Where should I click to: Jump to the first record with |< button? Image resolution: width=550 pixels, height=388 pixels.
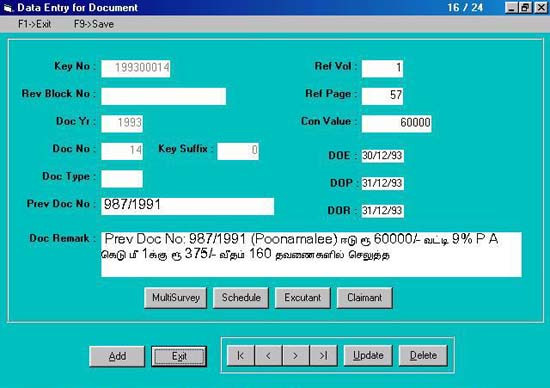pyautogui.click(x=241, y=355)
